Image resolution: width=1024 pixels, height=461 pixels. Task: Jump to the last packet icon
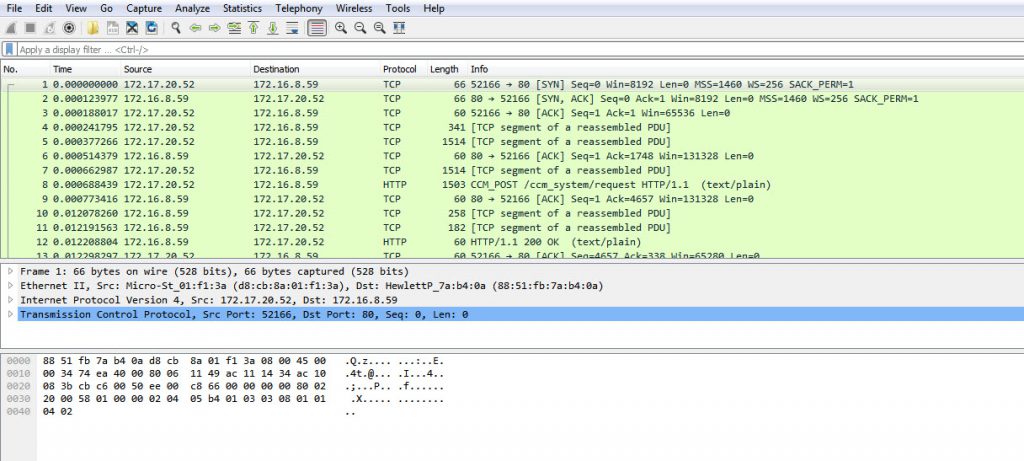click(x=273, y=28)
